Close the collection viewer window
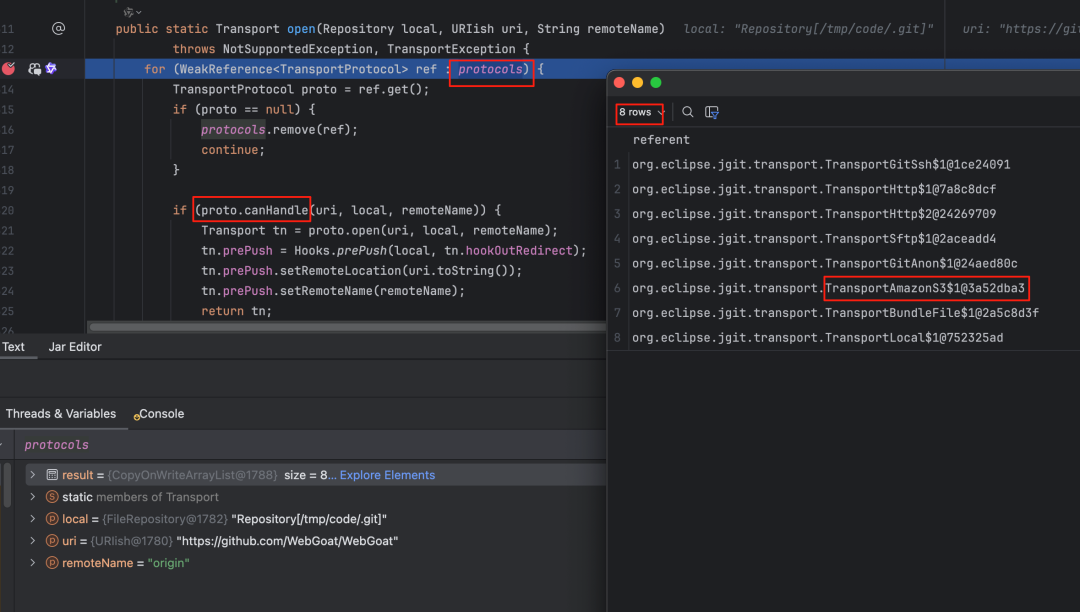The image size is (1080, 612). 619,83
